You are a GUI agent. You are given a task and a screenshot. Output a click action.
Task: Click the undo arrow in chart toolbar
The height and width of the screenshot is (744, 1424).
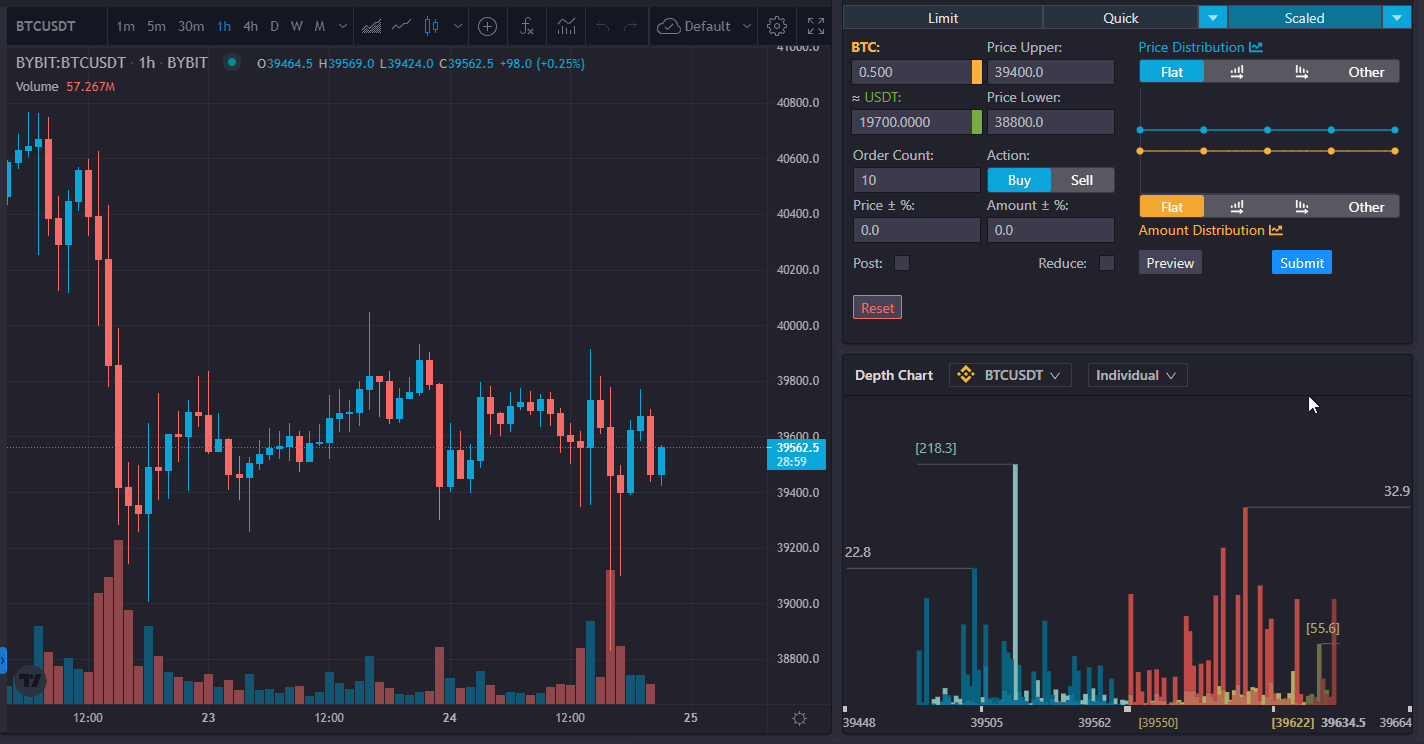[602, 26]
